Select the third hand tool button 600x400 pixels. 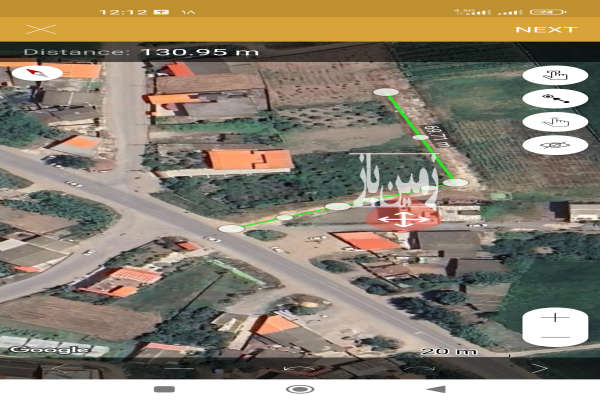555,121
